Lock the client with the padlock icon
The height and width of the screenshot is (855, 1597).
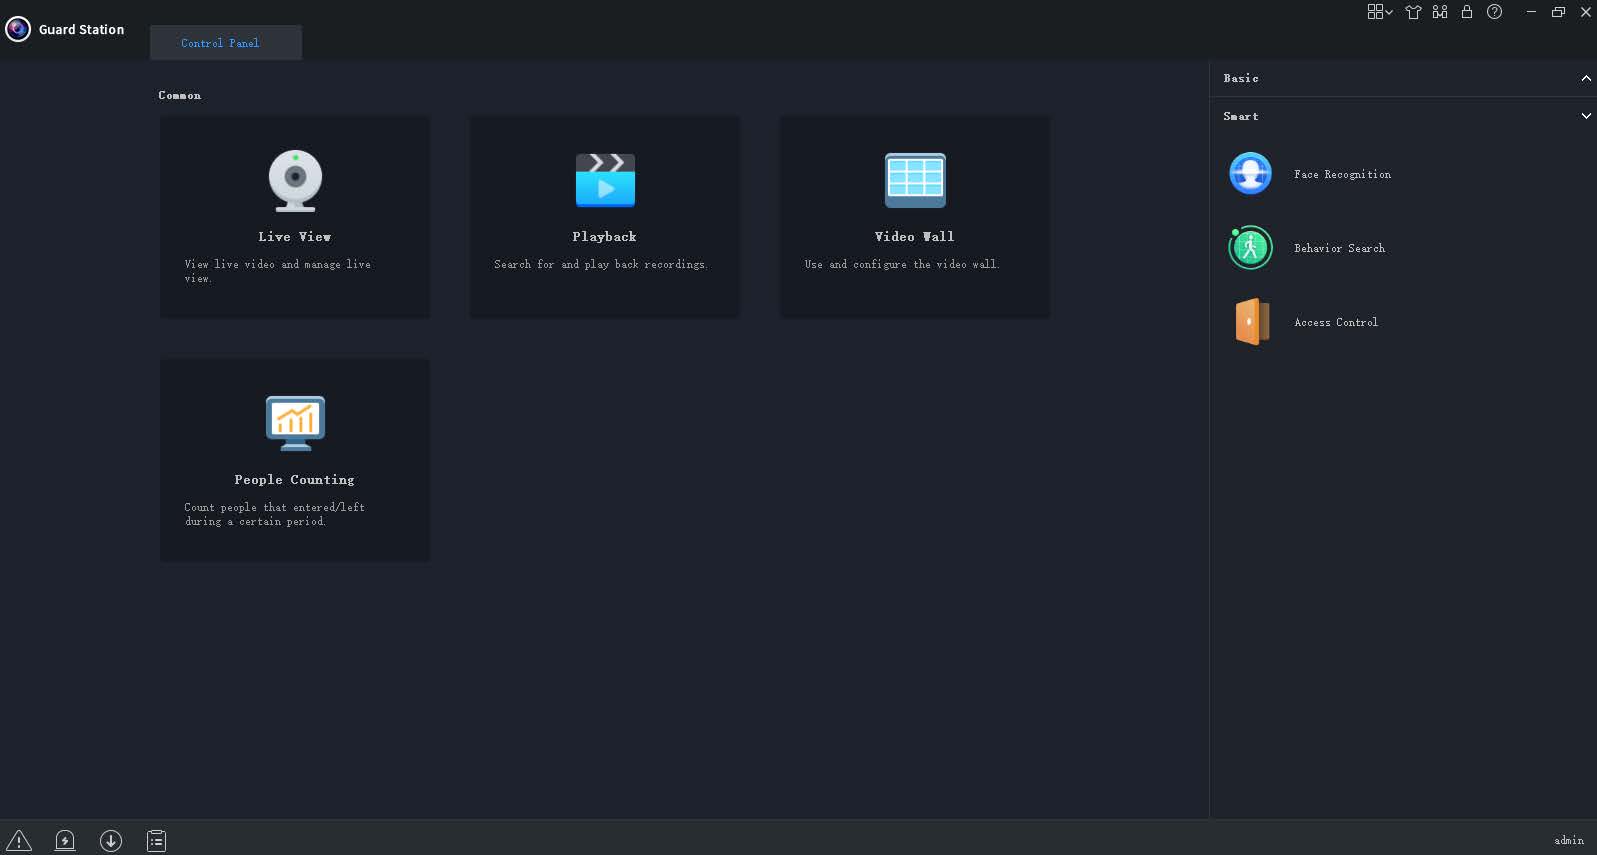(x=1467, y=12)
